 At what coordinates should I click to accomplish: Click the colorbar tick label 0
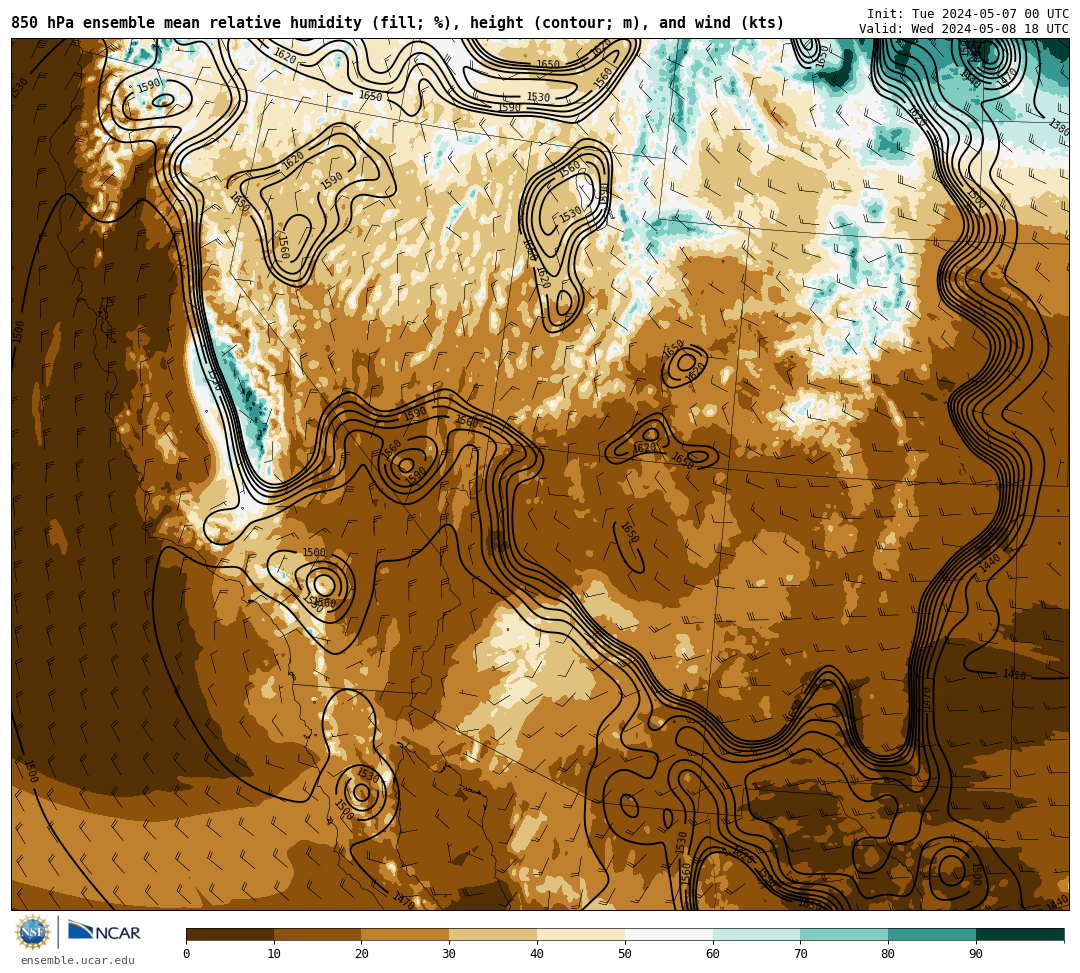point(187,954)
